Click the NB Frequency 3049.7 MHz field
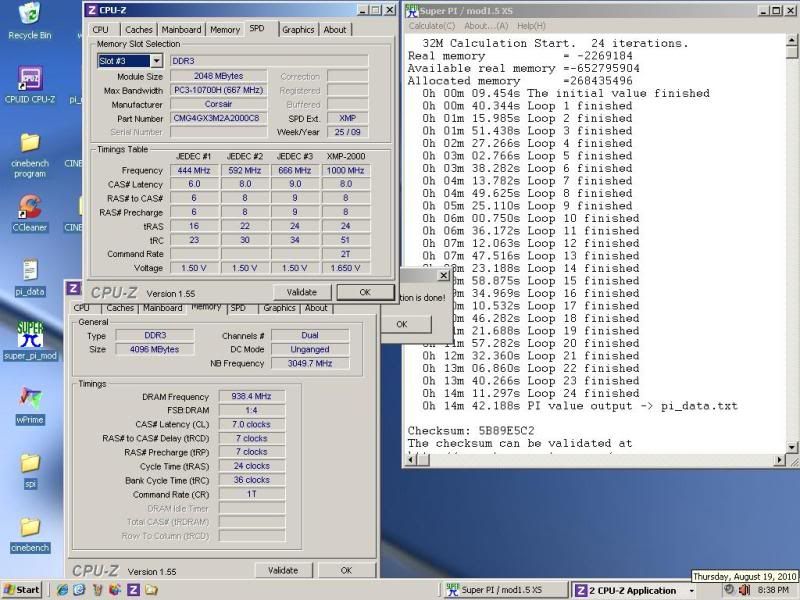The height and width of the screenshot is (600, 800). click(310, 363)
